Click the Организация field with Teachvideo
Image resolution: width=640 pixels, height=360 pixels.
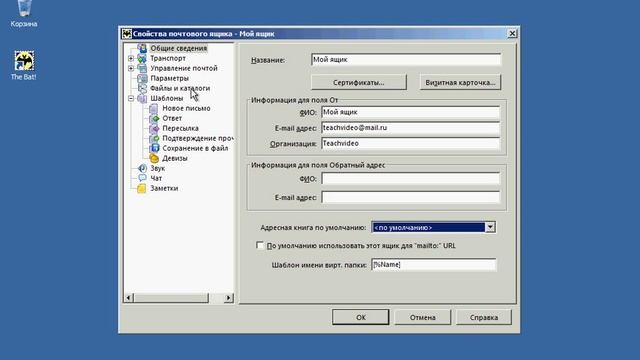(410, 143)
